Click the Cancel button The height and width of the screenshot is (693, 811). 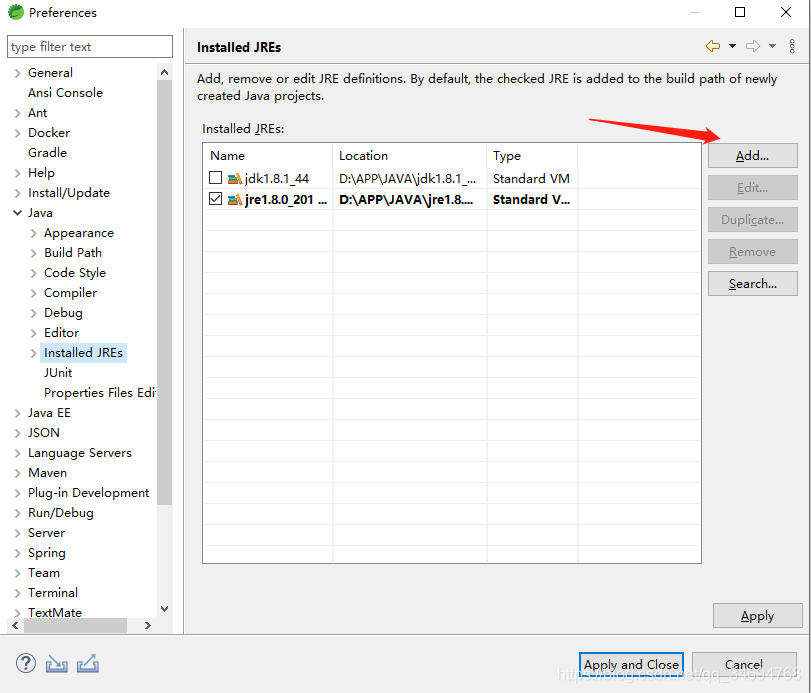pos(744,665)
